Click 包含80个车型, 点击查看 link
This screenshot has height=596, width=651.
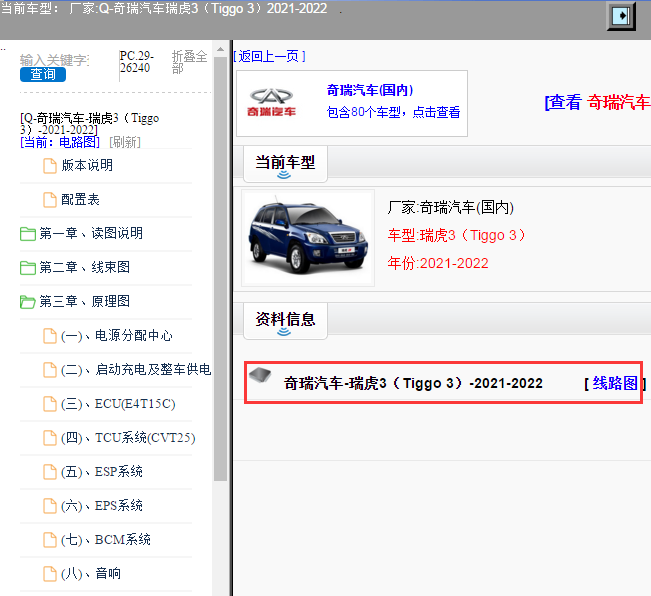point(394,112)
